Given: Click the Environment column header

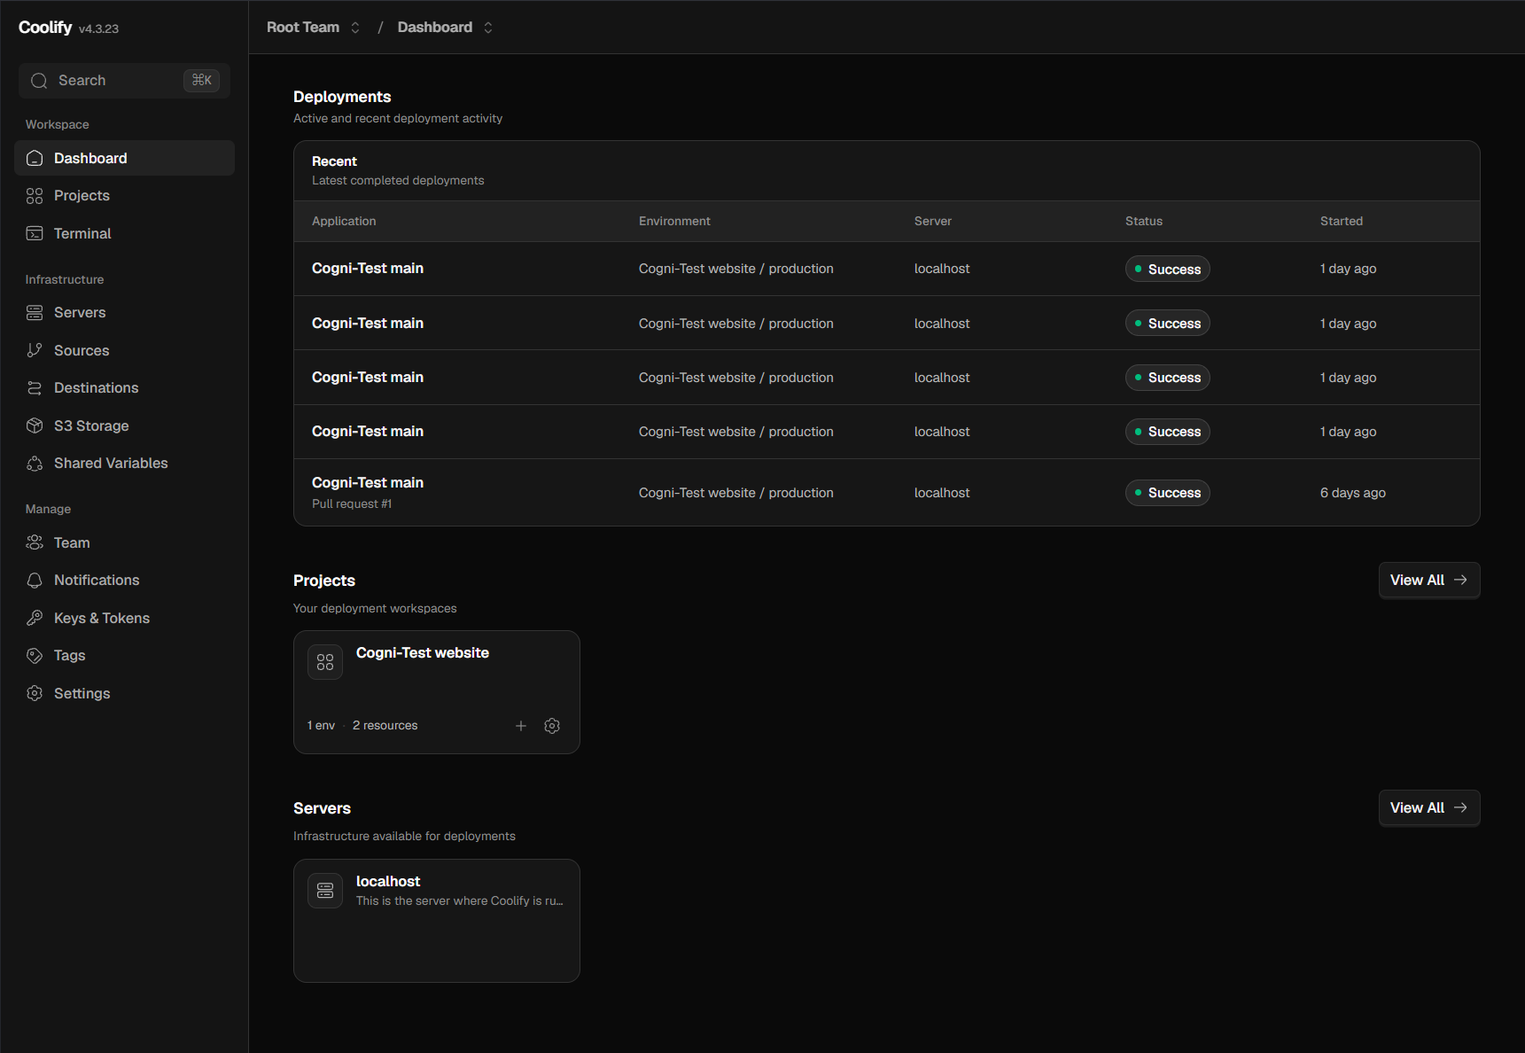Looking at the screenshot, I should (674, 221).
